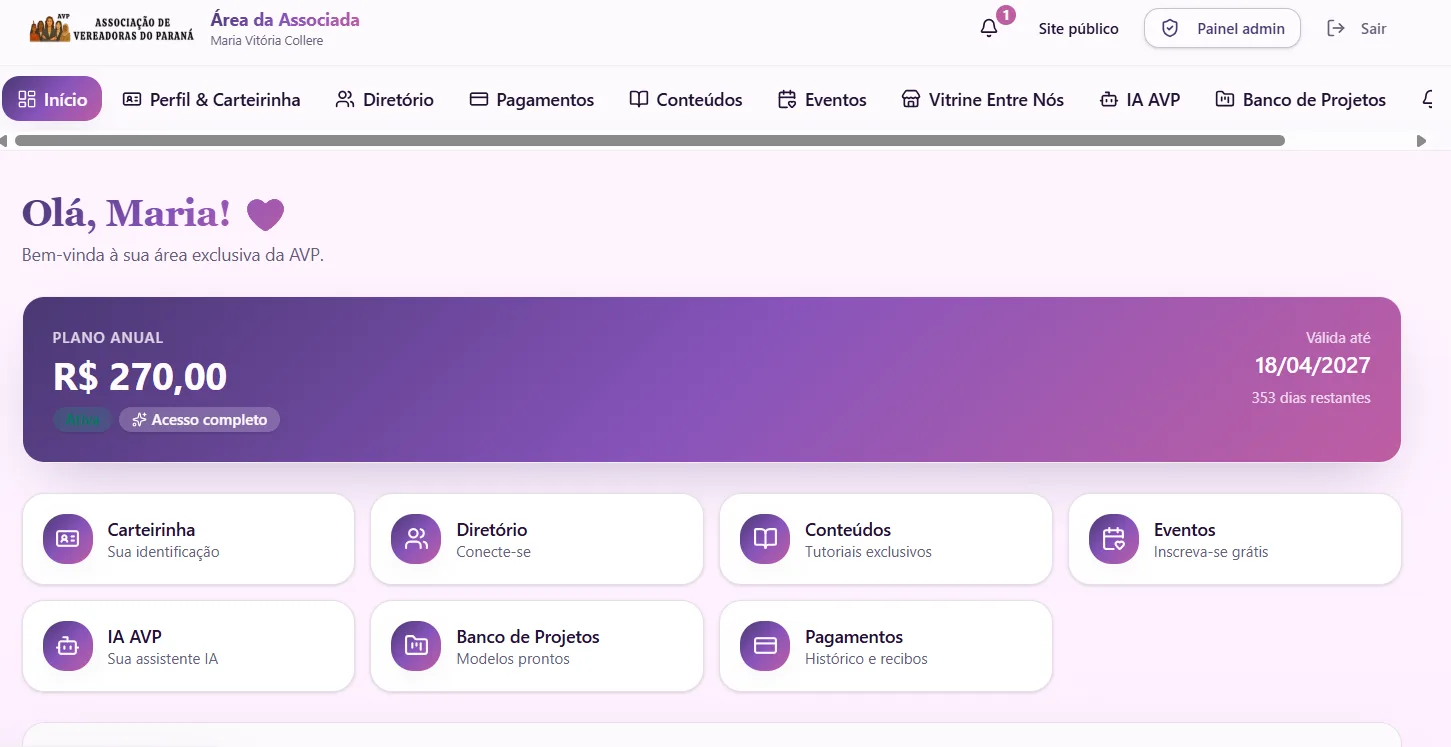This screenshot has height=747, width=1451.
Task: Click the sparkle icon in Acesso completo badge
Action: [139, 420]
